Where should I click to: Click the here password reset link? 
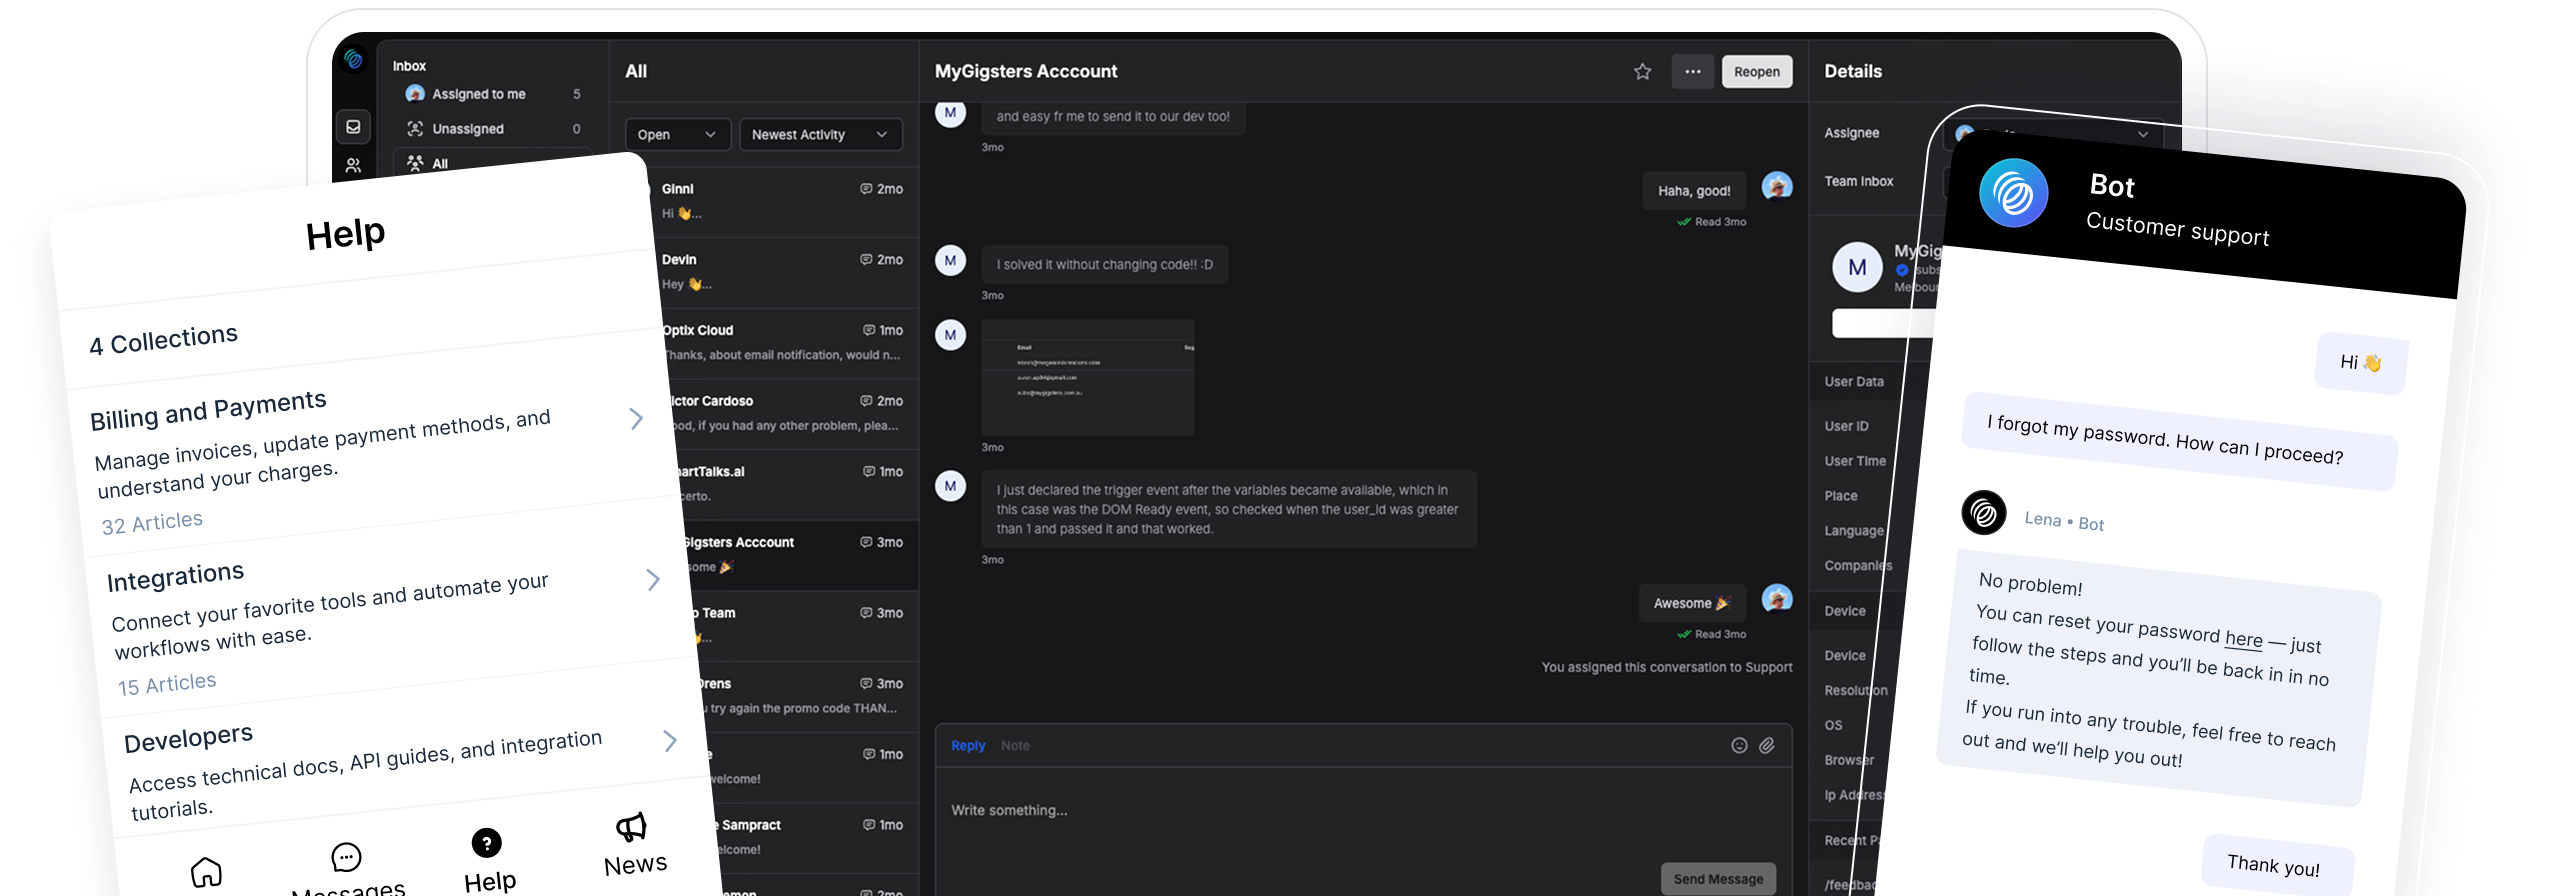pos(2243,638)
